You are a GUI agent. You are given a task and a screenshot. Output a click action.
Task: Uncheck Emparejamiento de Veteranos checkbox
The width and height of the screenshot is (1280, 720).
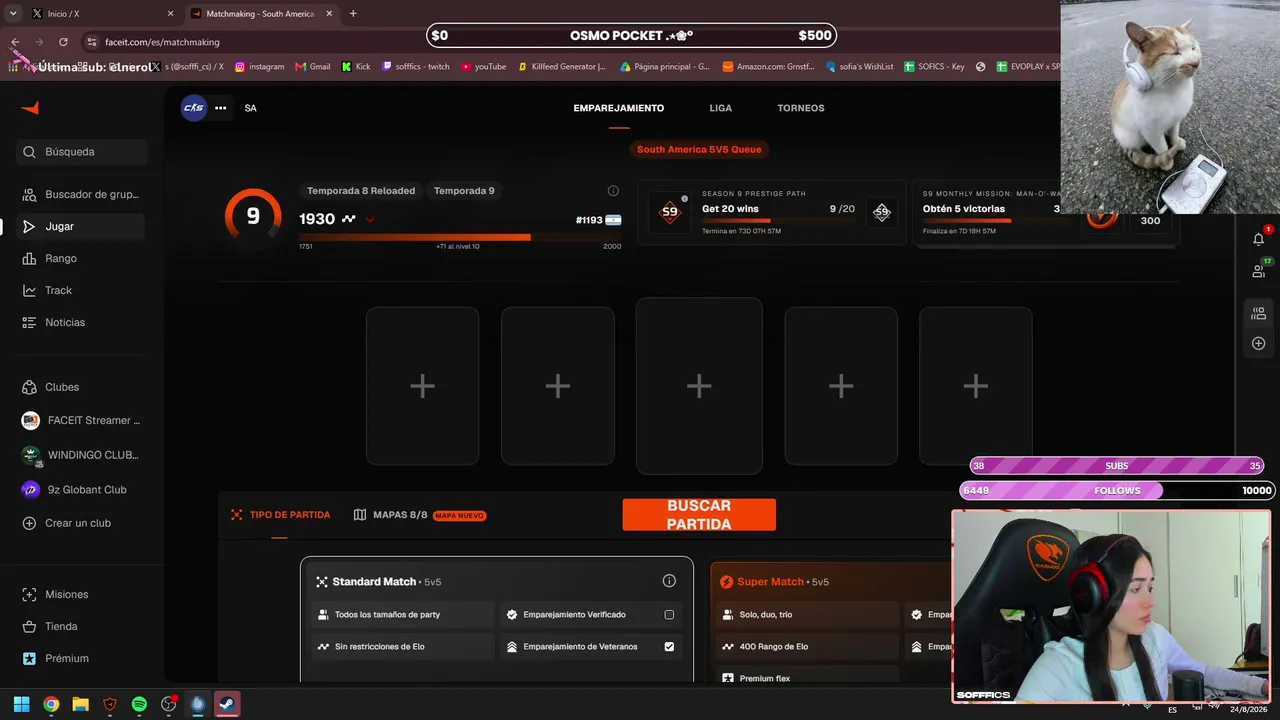click(x=669, y=647)
